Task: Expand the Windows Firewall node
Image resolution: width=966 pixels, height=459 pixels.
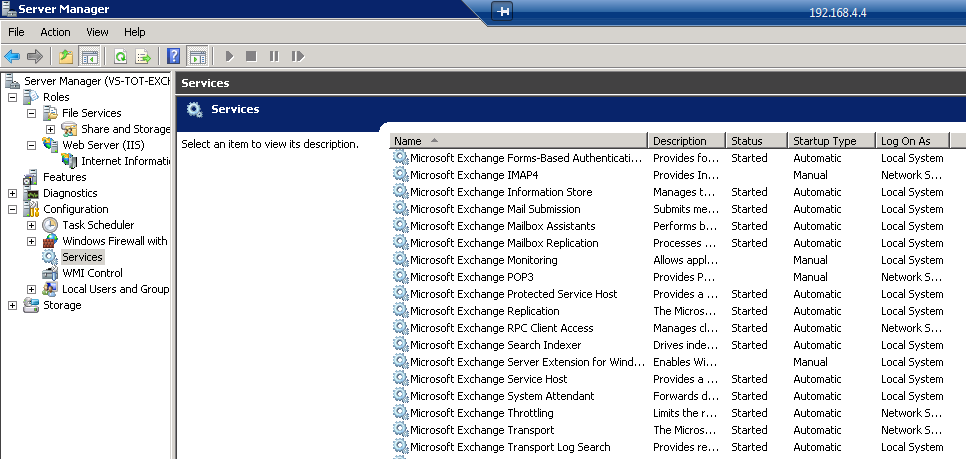Action: [x=31, y=241]
